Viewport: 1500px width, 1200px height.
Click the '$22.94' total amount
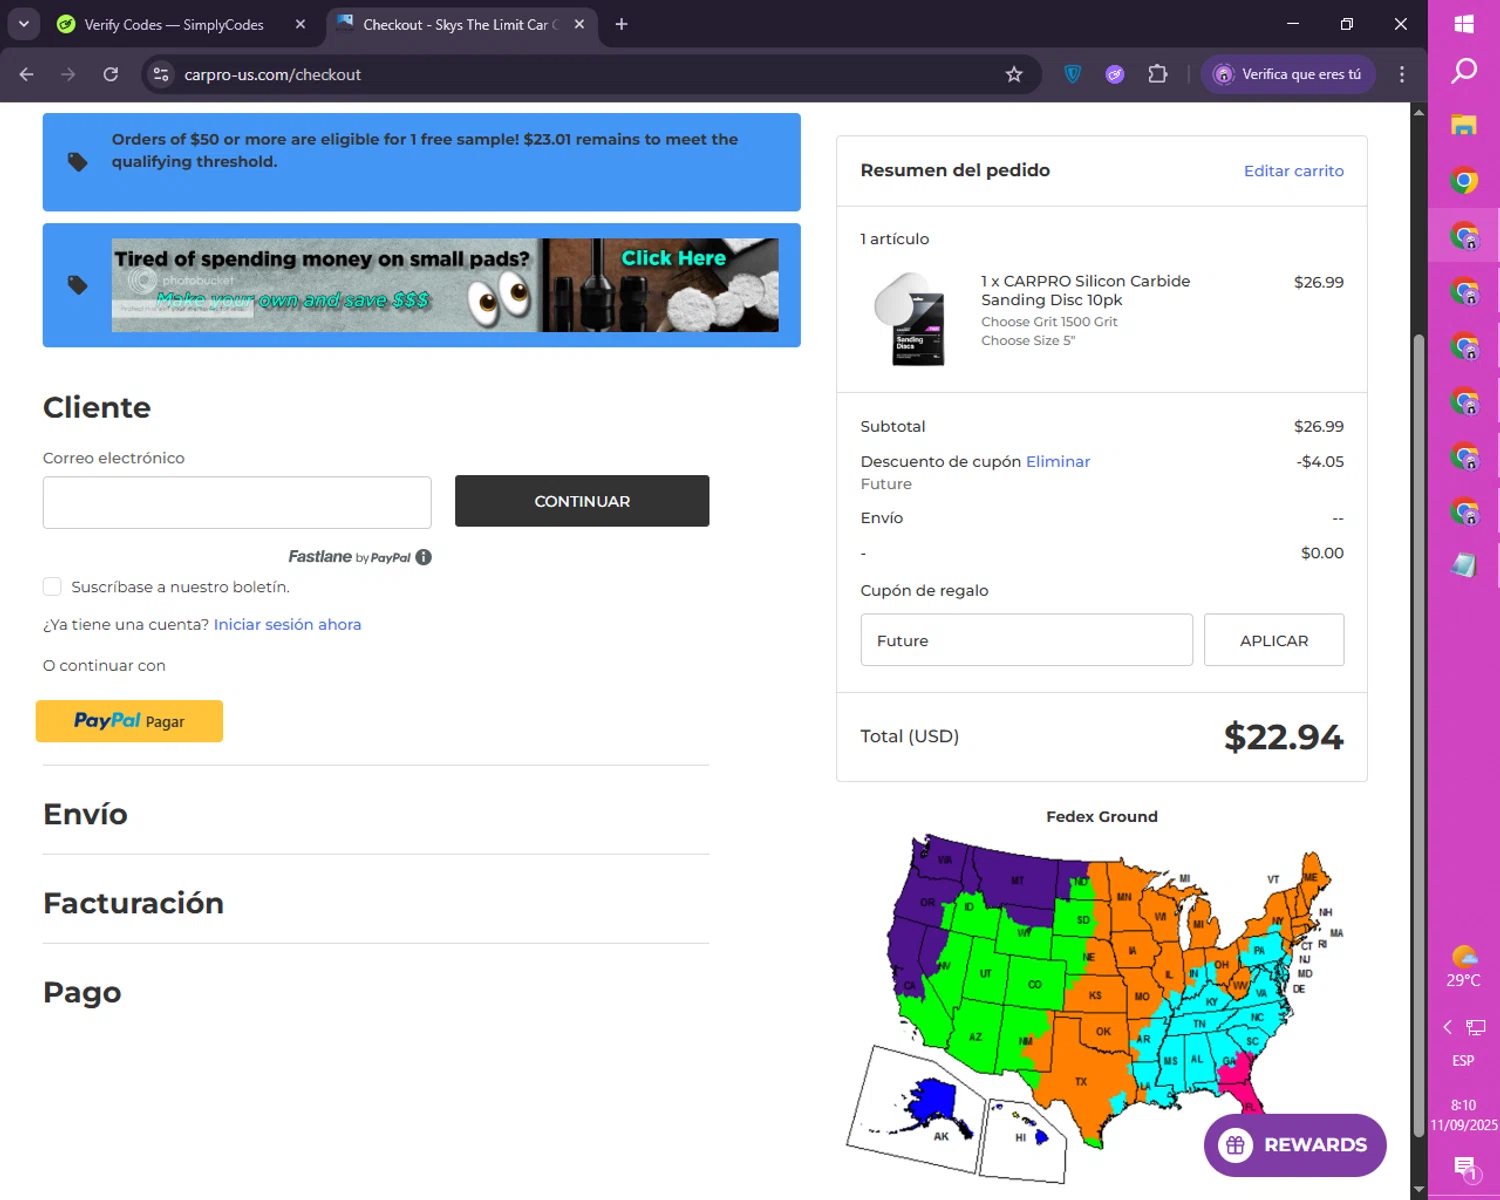1284,737
